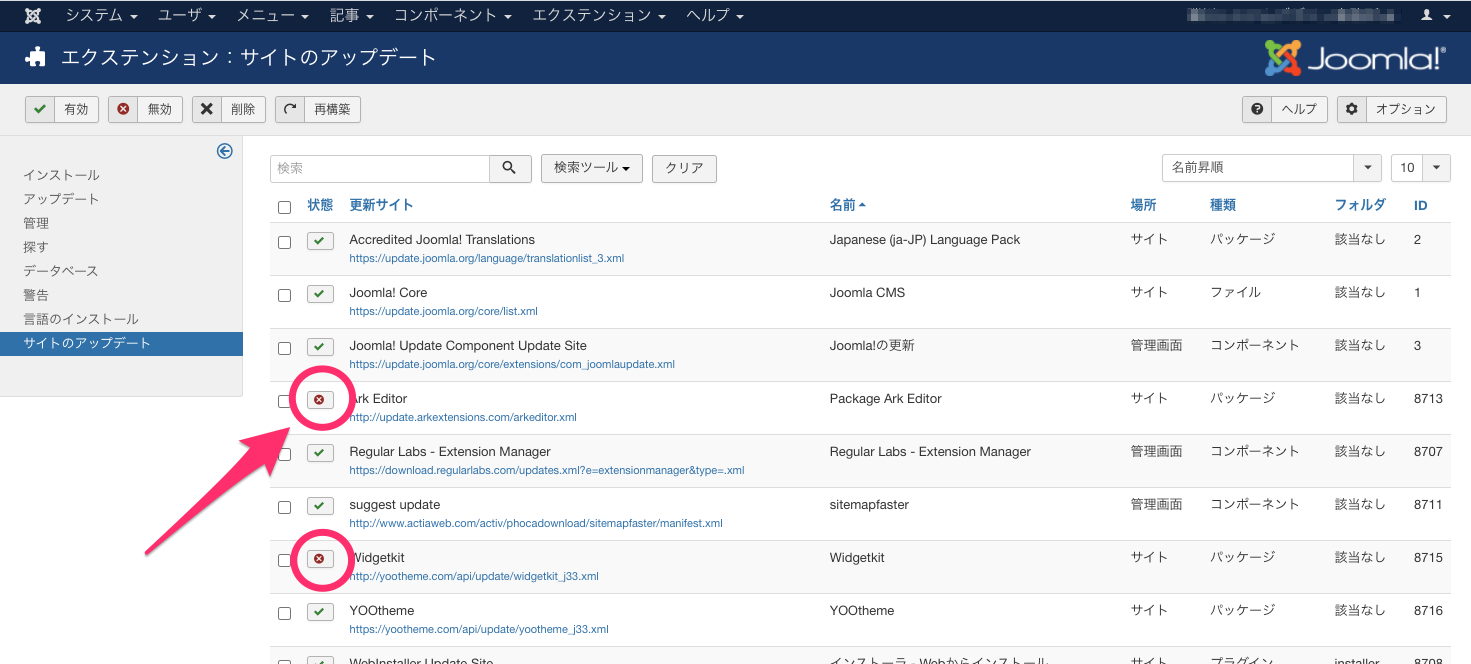Select the suggest update row checkbox
Viewport: 1471px width, 664px height.
[285, 507]
